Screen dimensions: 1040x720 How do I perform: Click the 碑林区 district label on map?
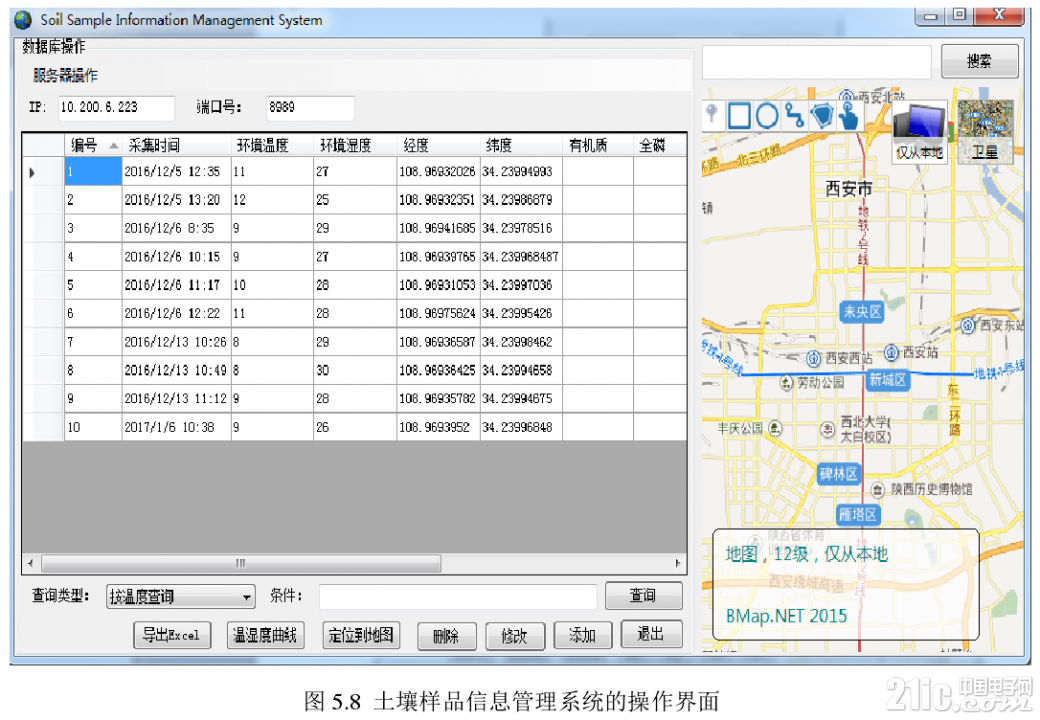tap(838, 474)
